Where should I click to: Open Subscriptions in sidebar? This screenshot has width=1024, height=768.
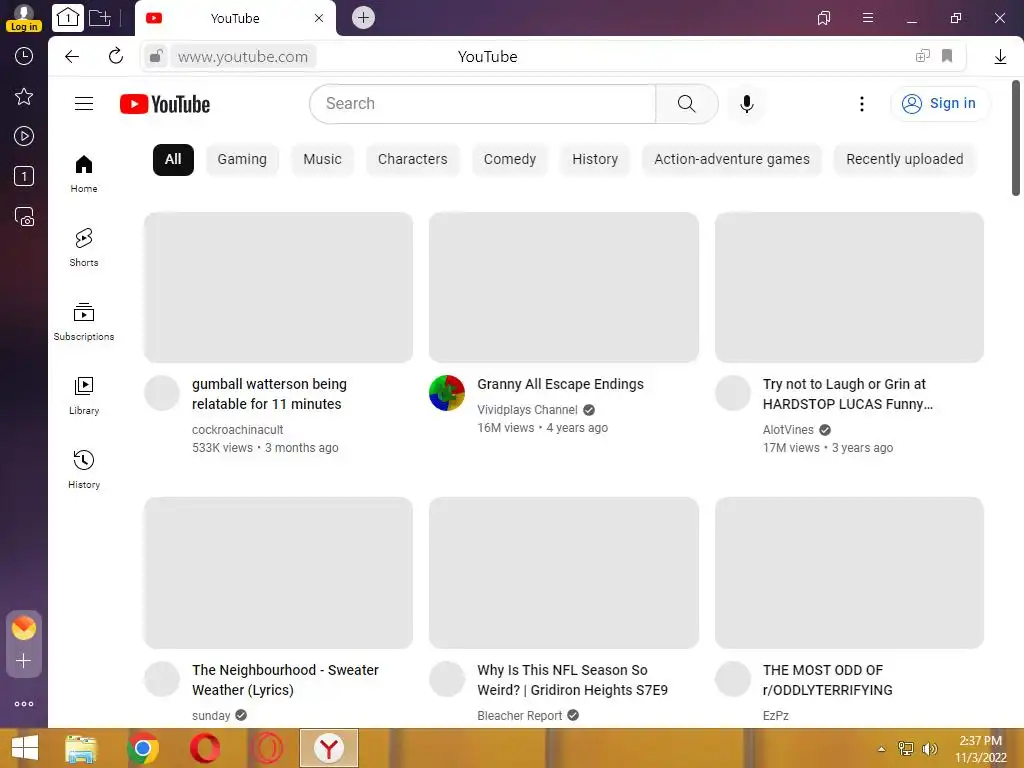(84, 322)
